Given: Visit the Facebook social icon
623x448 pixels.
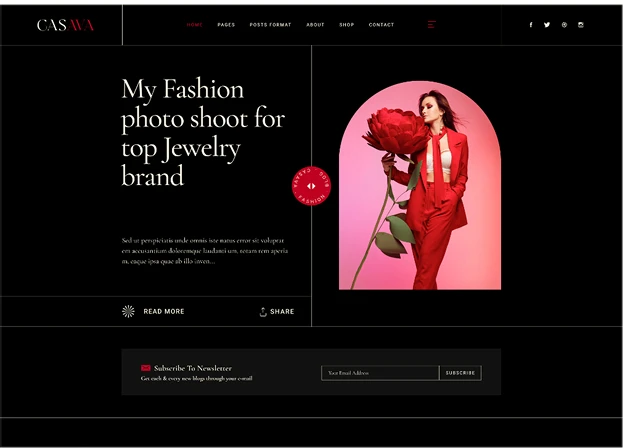Looking at the screenshot, I should pos(531,25).
